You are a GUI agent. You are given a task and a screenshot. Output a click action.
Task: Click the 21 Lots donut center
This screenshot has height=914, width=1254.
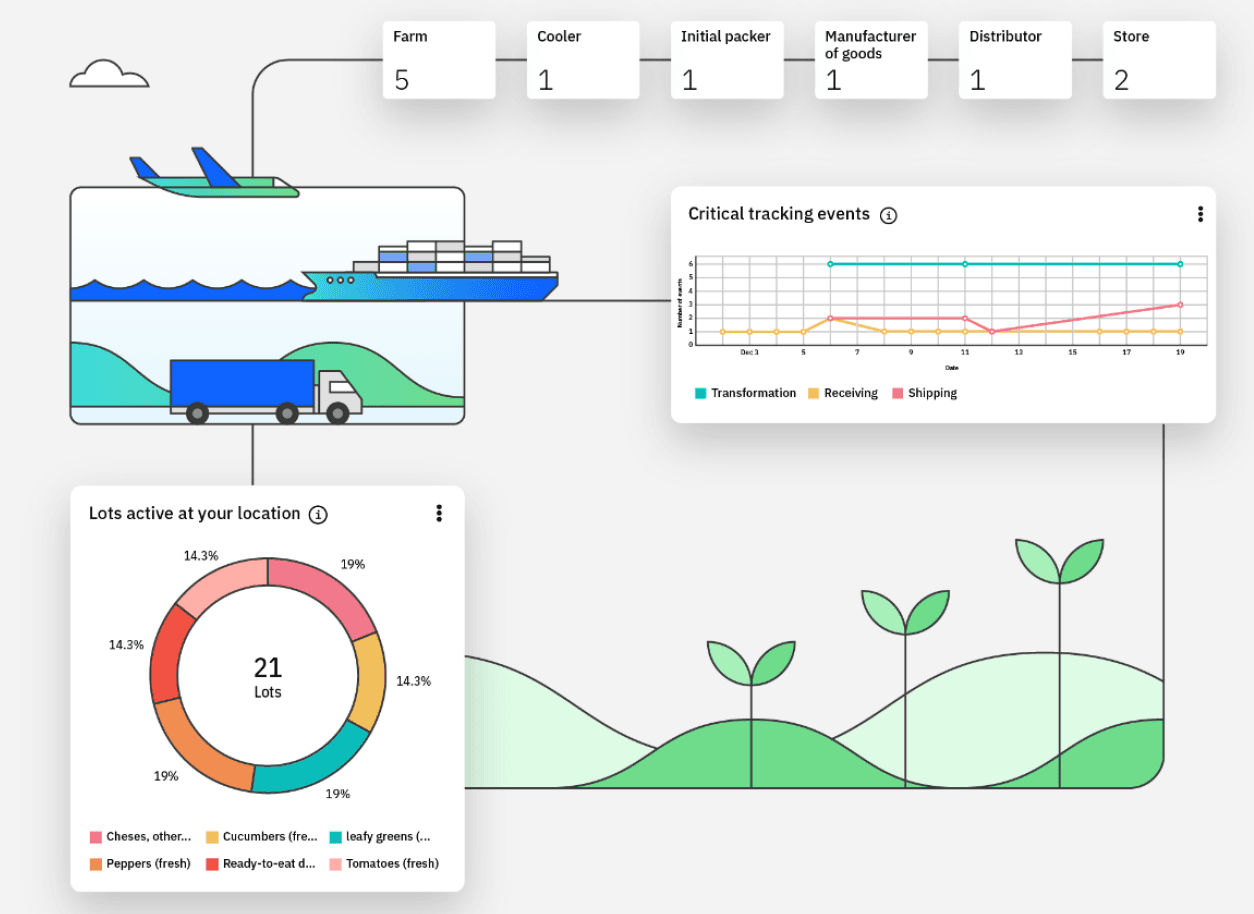coord(268,676)
